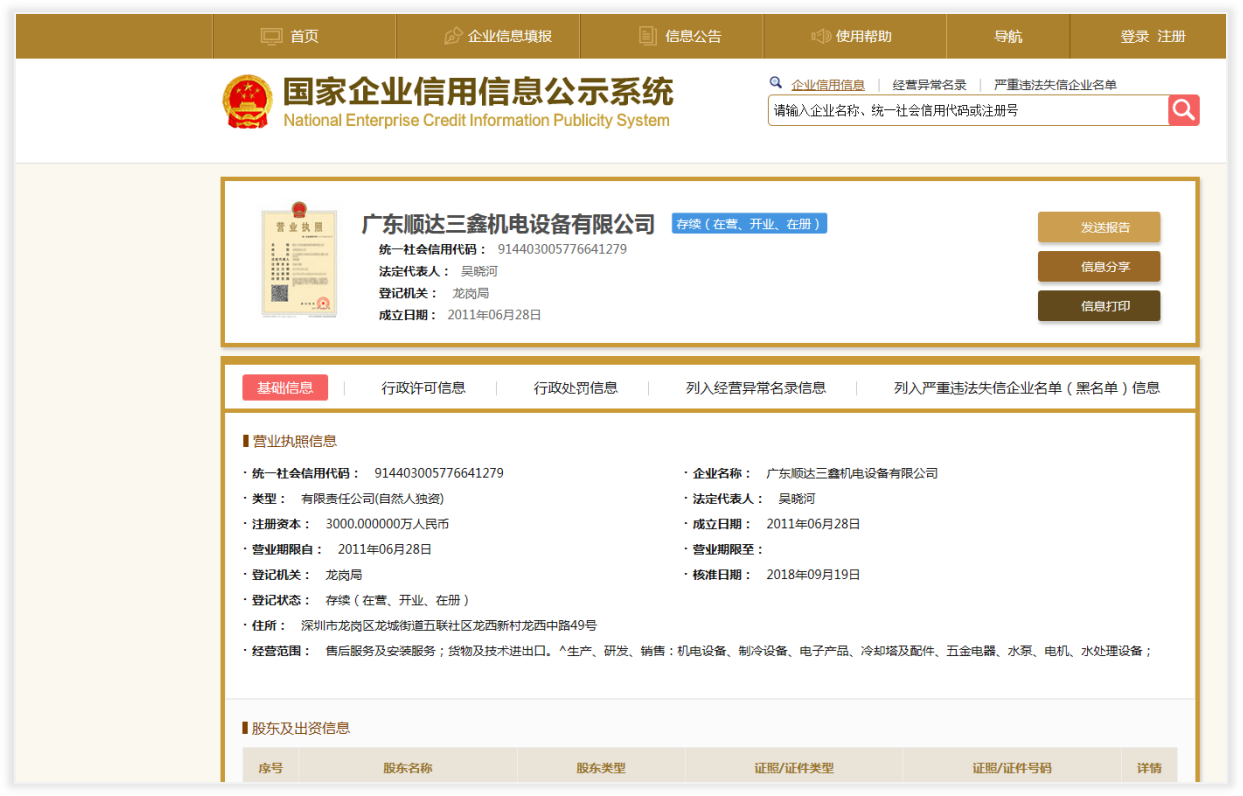The height and width of the screenshot is (796, 1243).
Task: Open the 信息公告 menu item
Action: click(694, 37)
